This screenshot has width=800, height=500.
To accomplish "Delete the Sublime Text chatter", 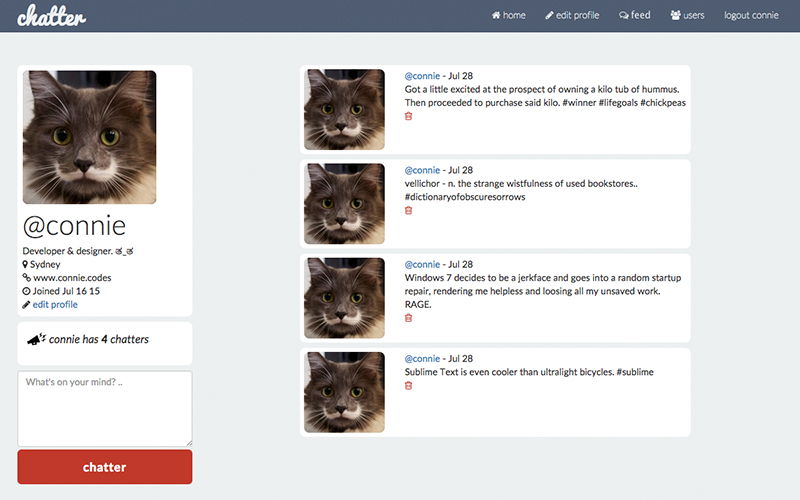I will pos(408,386).
